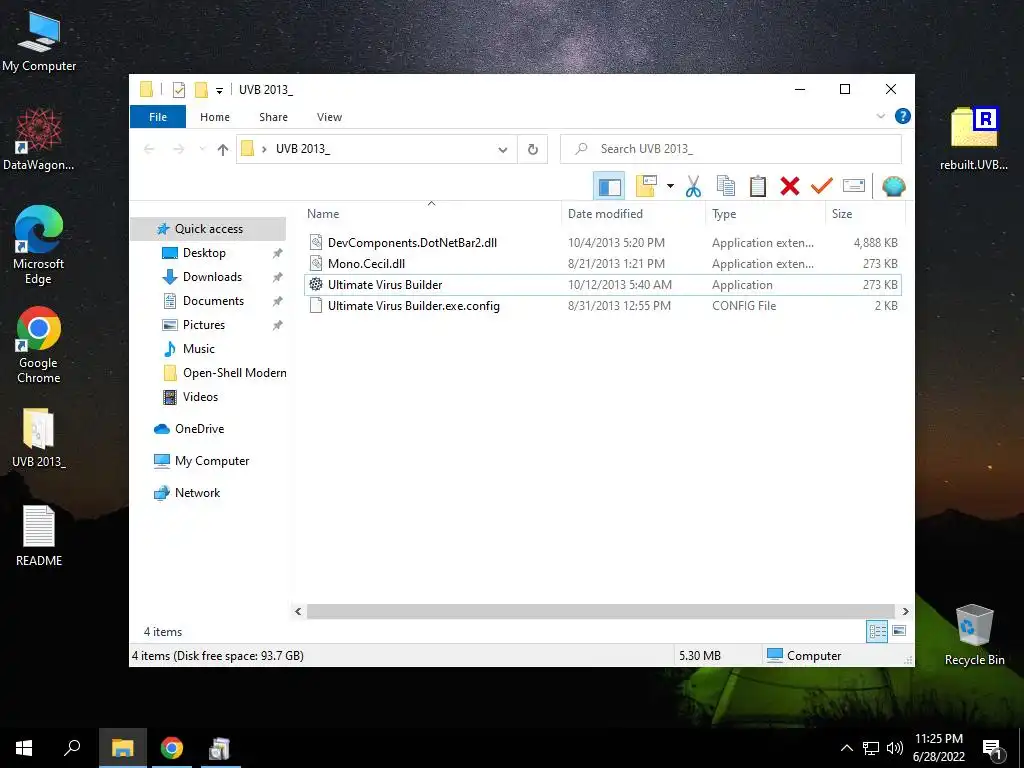This screenshot has width=1024, height=768.
Task: Click the Back navigation arrow
Action: 149,150
